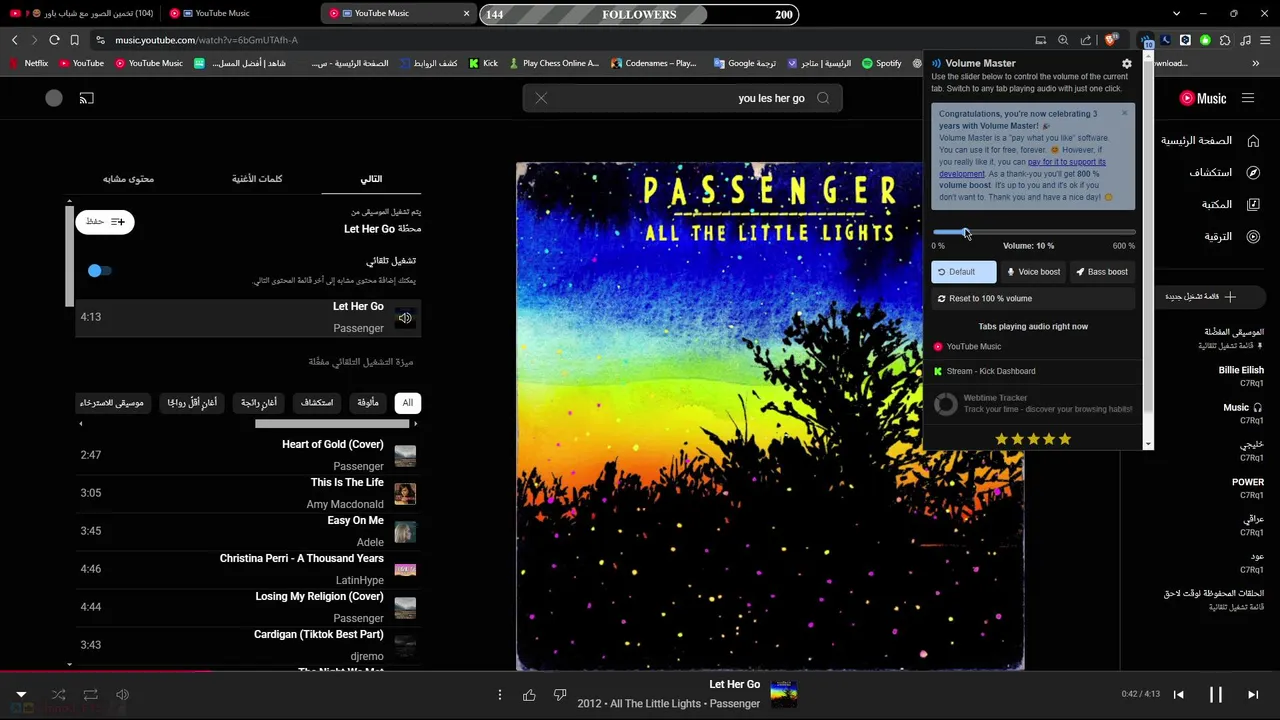Close the Volume Master congratulations notice

click(x=1124, y=113)
